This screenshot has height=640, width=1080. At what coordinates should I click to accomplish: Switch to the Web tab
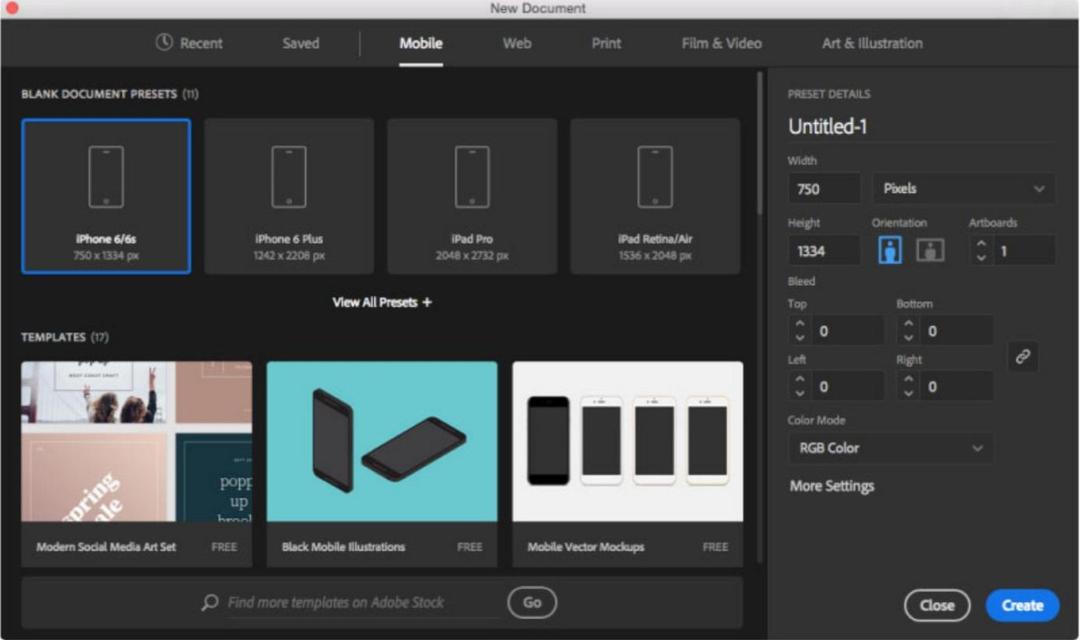pyautogui.click(x=516, y=43)
